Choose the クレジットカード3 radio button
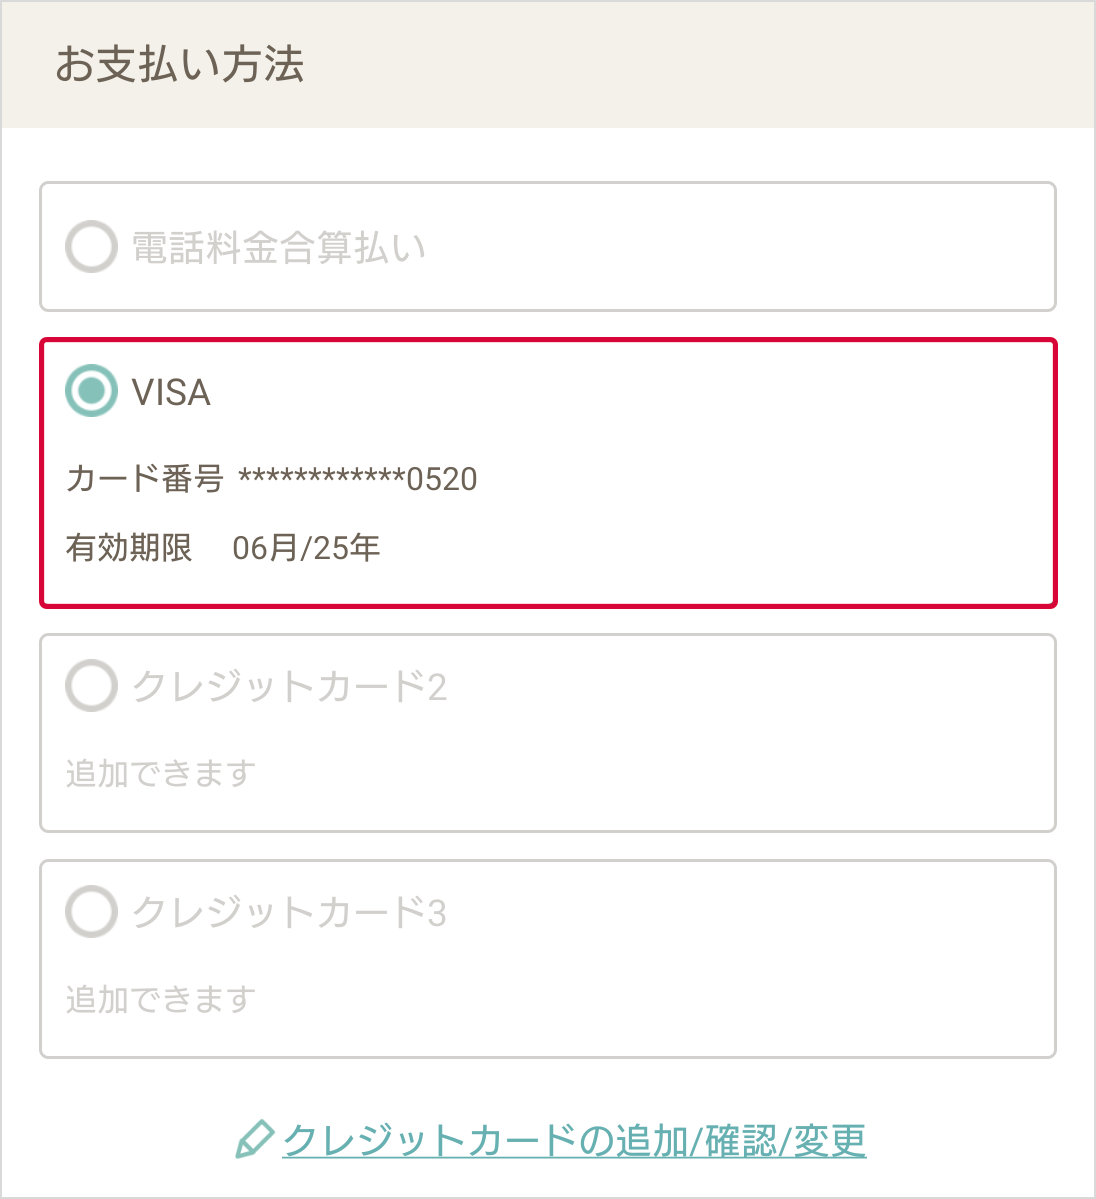1096x1199 pixels. click(x=91, y=912)
